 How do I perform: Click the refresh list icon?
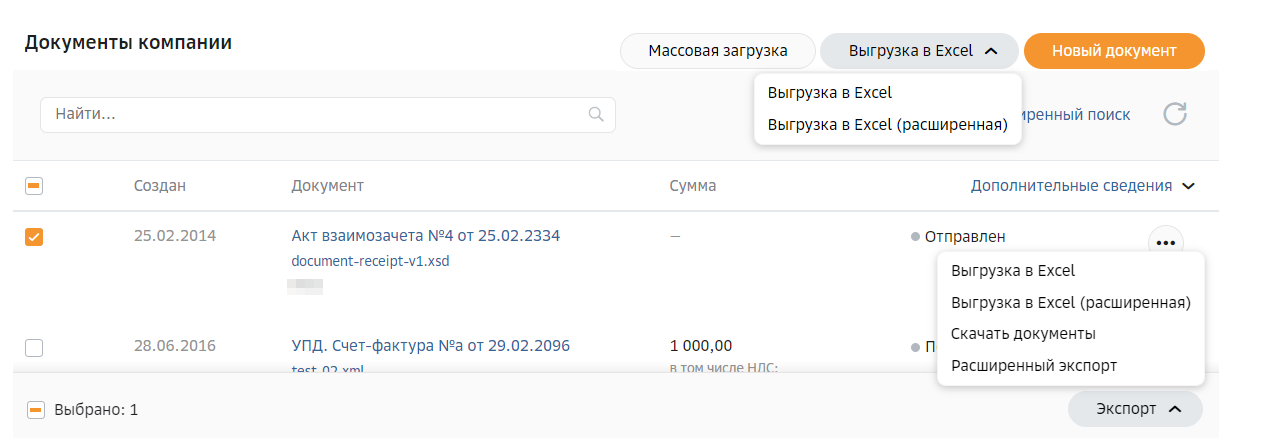click(x=1175, y=114)
